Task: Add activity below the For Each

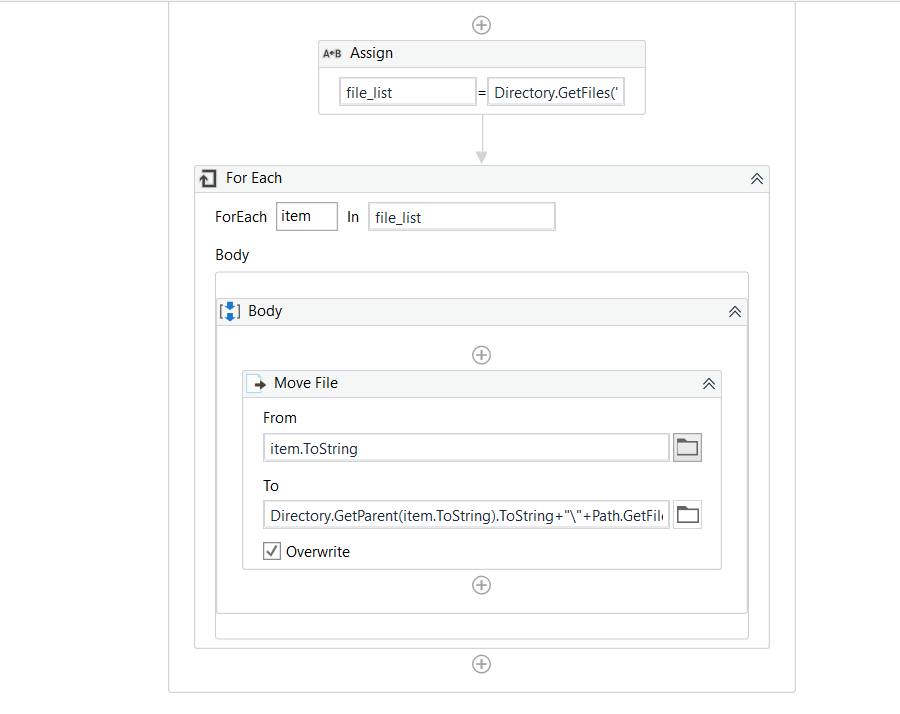Action: pyautogui.click(x=481, y=664)
